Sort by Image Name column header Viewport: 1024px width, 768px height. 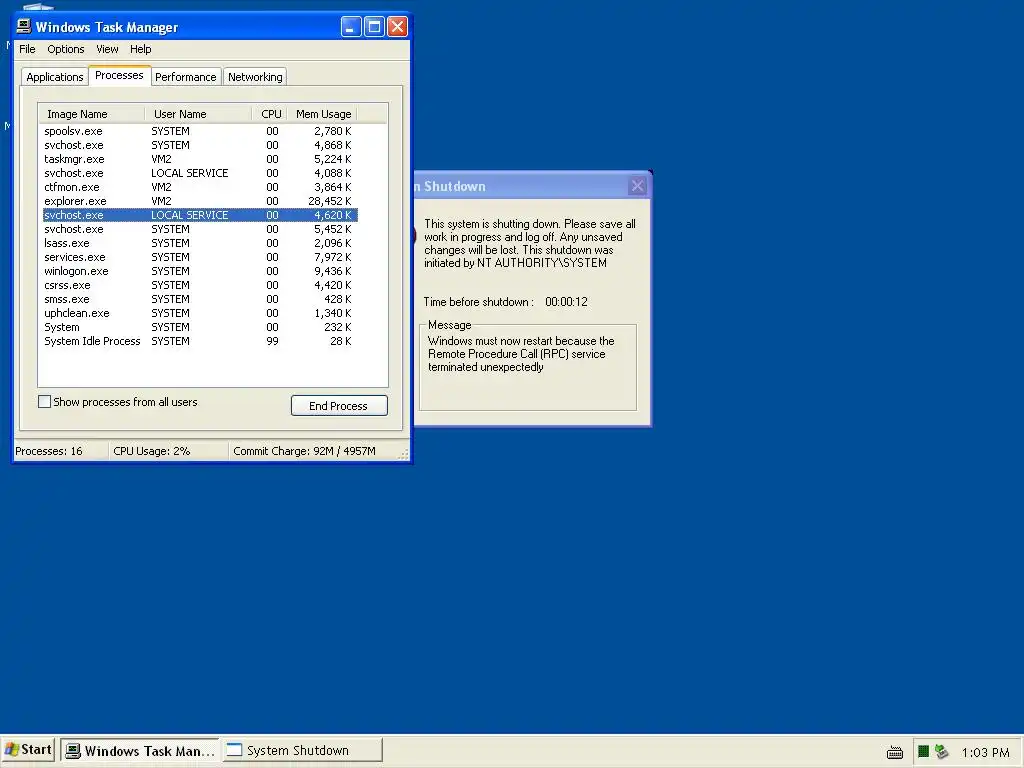tap(91, 114)
